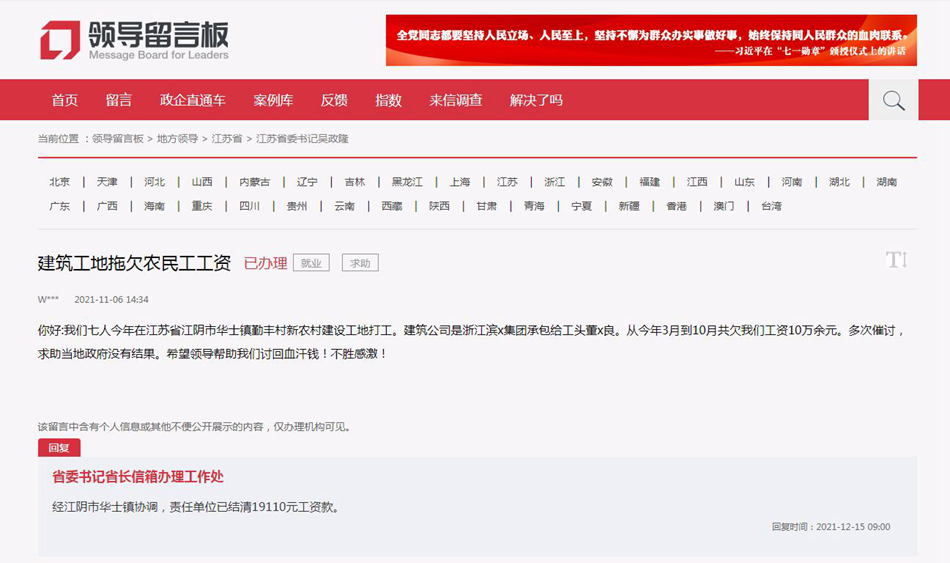Open the 留言 navigation tab
Image resolution: width=950 pixels, height=563 pixels.
119,100
